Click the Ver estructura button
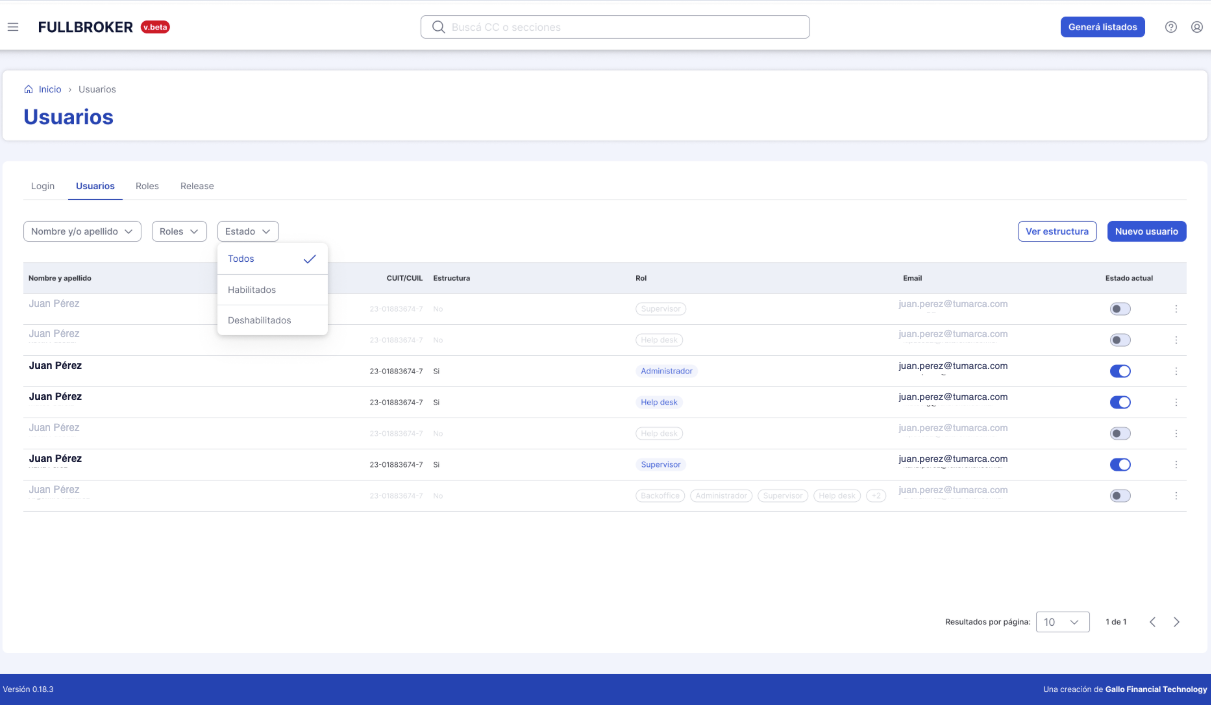The height and width of the screenshot is (705, 1211). pos(1057,231)
